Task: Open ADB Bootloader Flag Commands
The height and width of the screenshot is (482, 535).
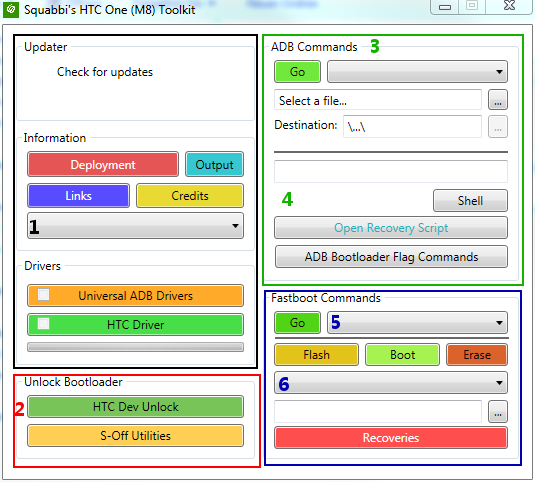Action: click(391, 257)
